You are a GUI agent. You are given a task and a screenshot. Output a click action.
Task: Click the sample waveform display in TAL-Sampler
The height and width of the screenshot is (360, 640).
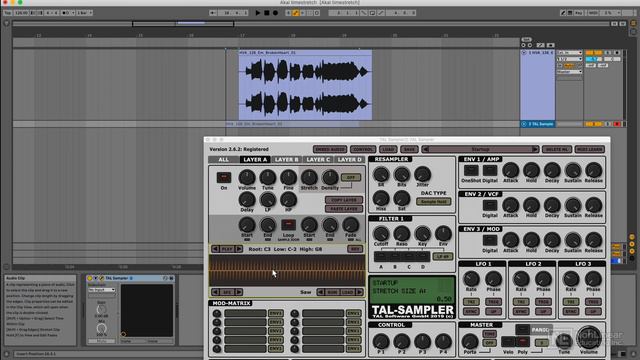pos(287,270)
